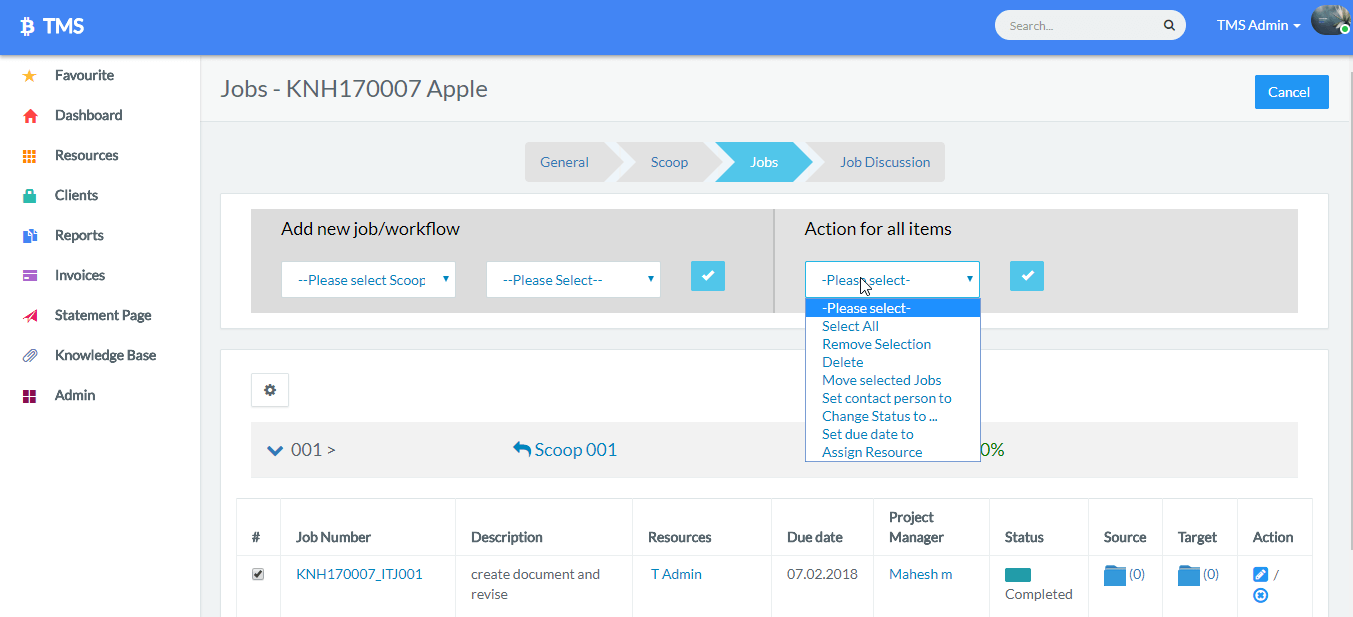Open Mahesh m project manager link
1353x617 pixels.
pos(920,574)
